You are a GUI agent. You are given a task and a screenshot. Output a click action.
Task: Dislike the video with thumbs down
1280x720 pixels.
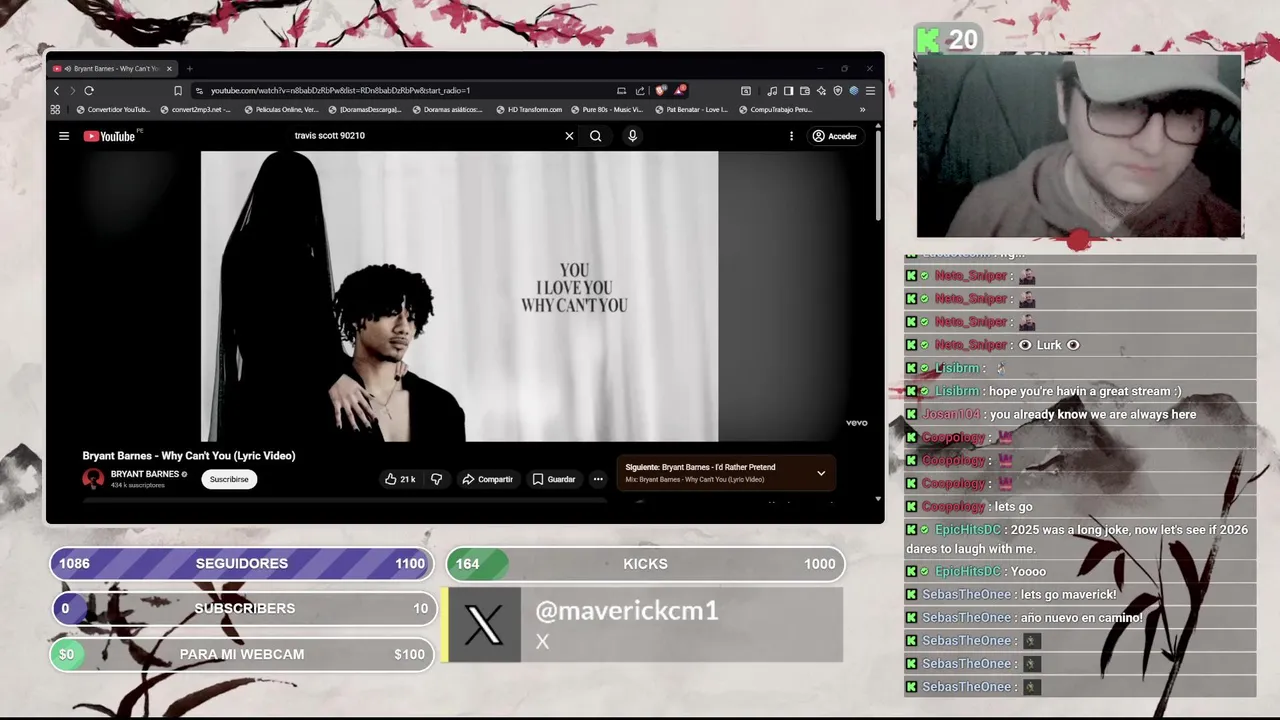coord(436,479)
